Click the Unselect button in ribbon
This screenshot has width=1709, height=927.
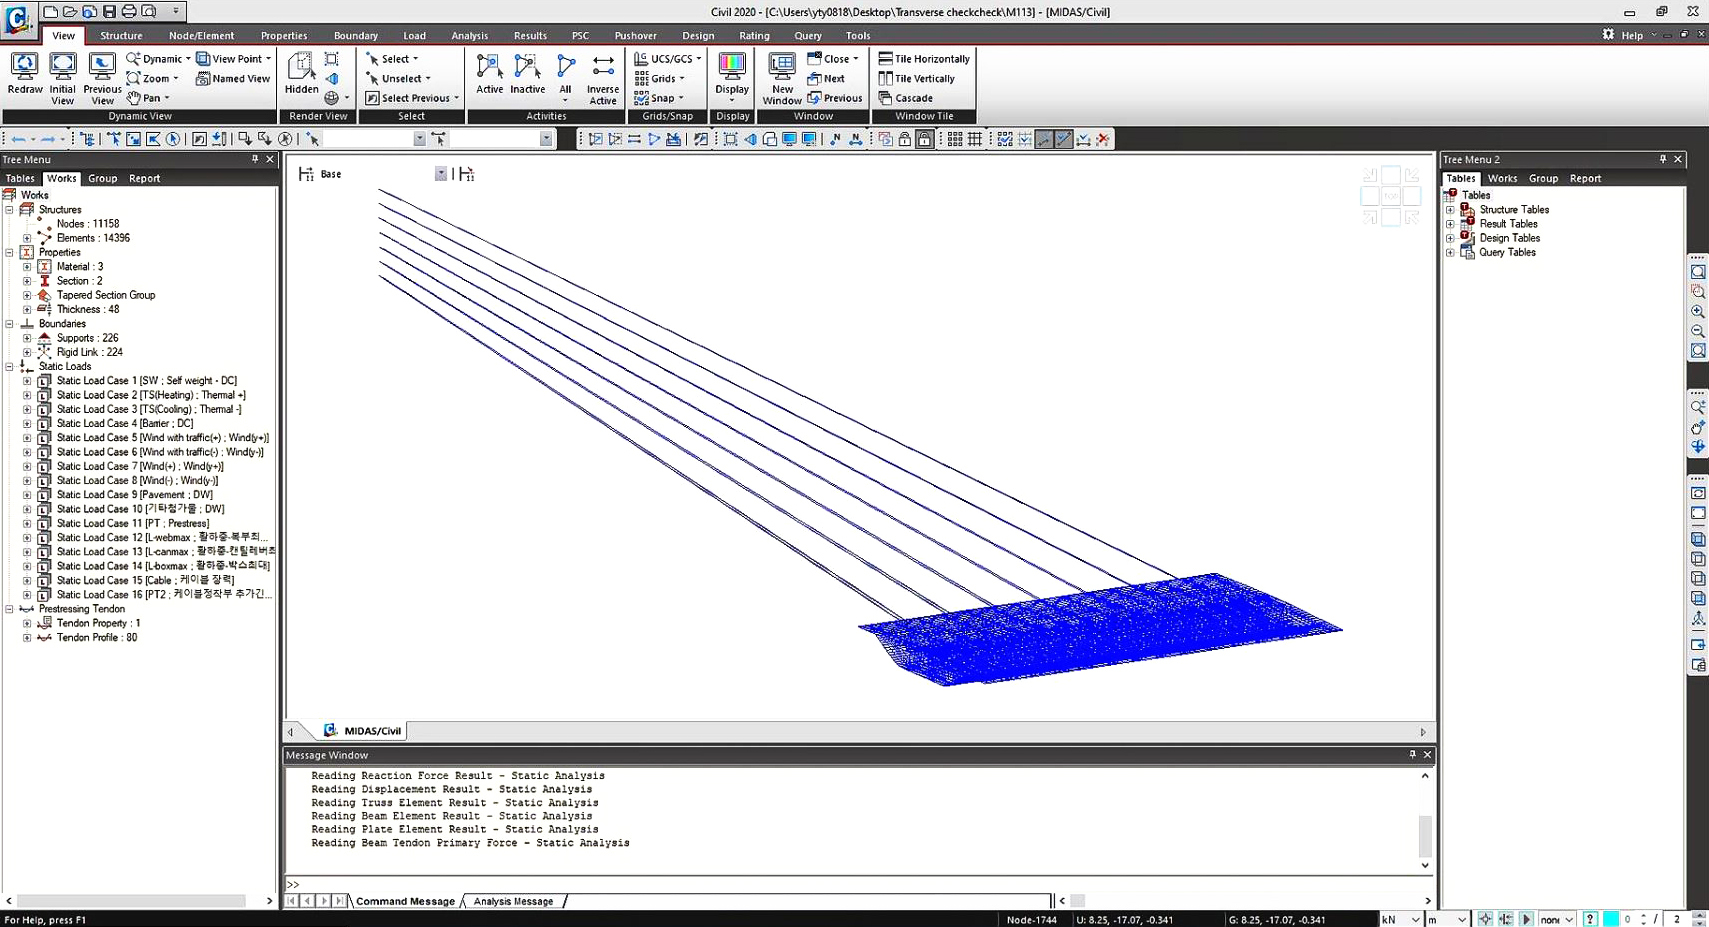(x=398, y=79)
